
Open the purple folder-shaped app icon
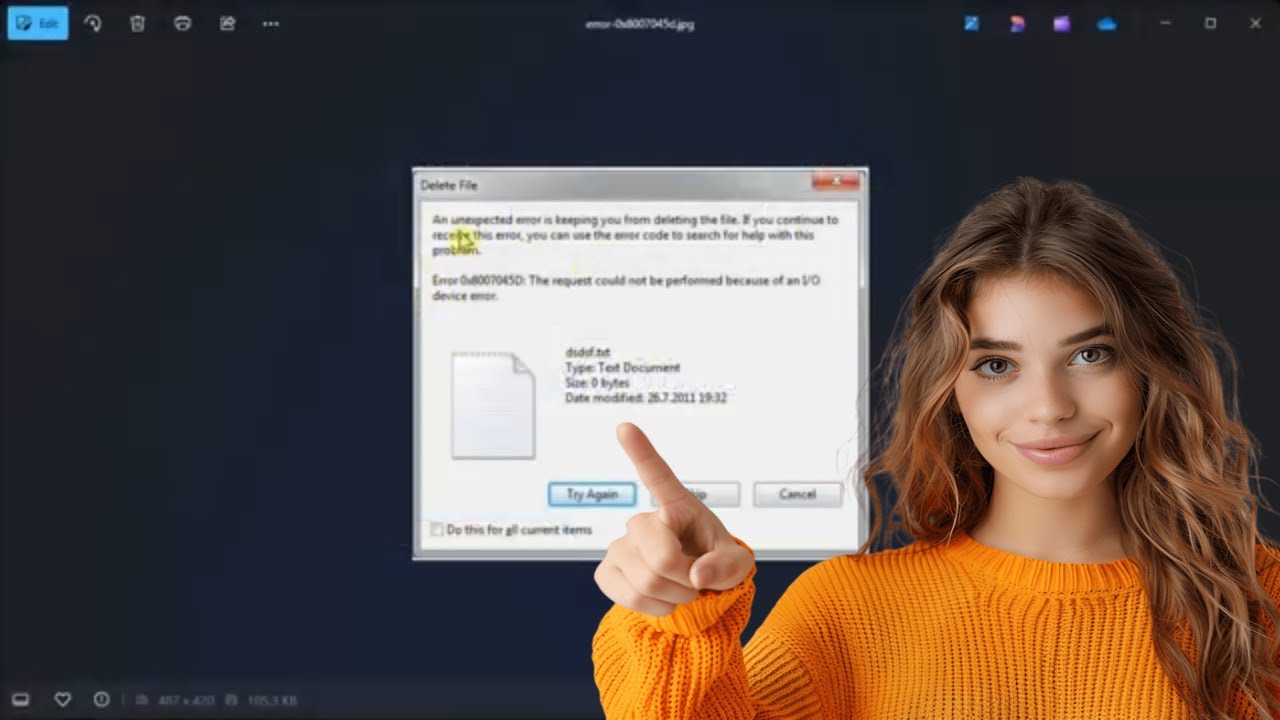click(1062, 23)
